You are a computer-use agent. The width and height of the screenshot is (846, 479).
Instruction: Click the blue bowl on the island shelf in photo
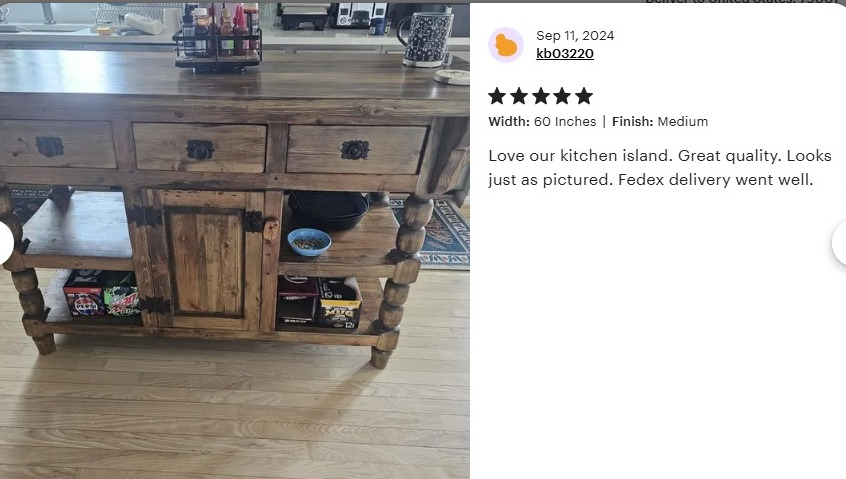point(309,242)
